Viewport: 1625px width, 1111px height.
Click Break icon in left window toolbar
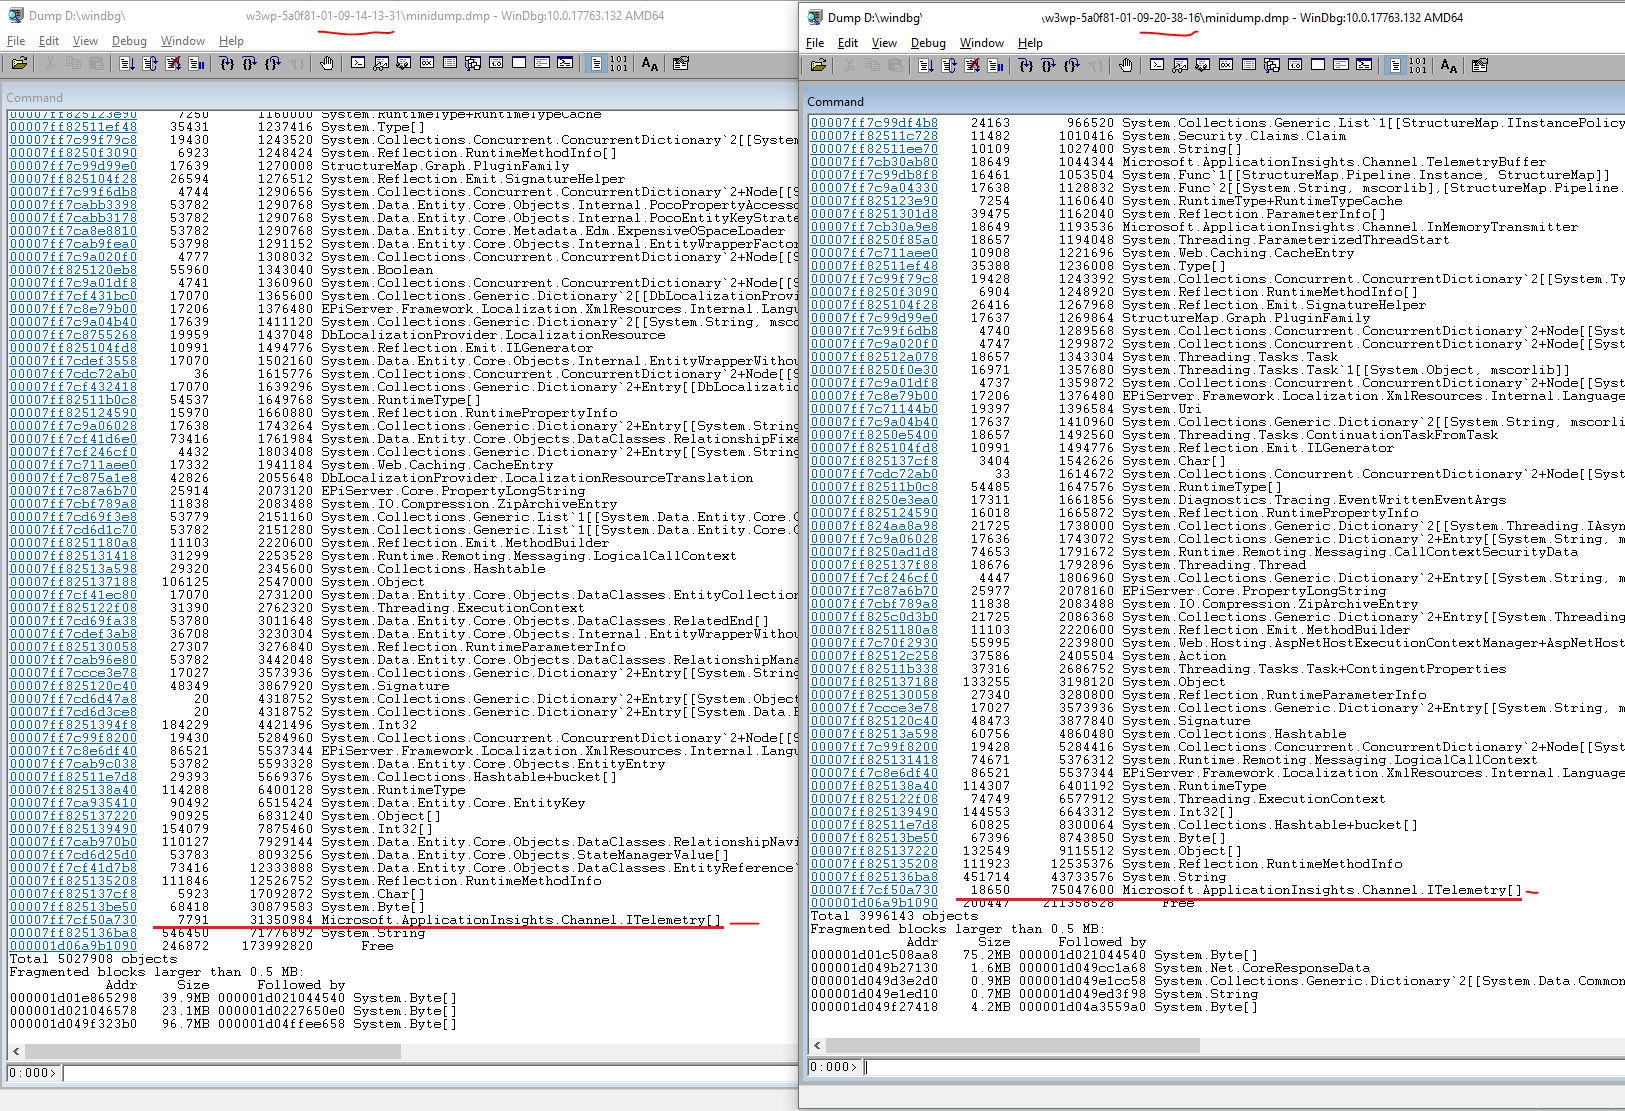click(196, 63)
